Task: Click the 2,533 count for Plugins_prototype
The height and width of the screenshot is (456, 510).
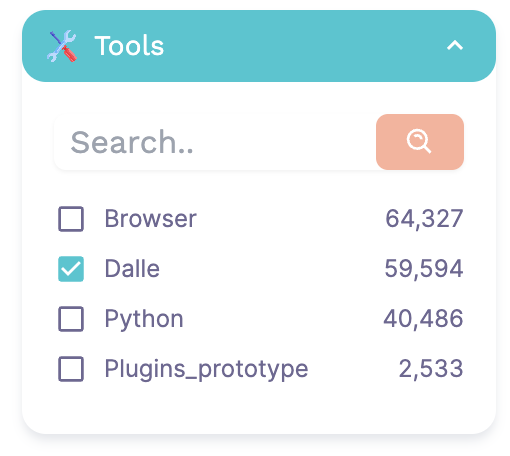Action: click(x=431, y=369)
